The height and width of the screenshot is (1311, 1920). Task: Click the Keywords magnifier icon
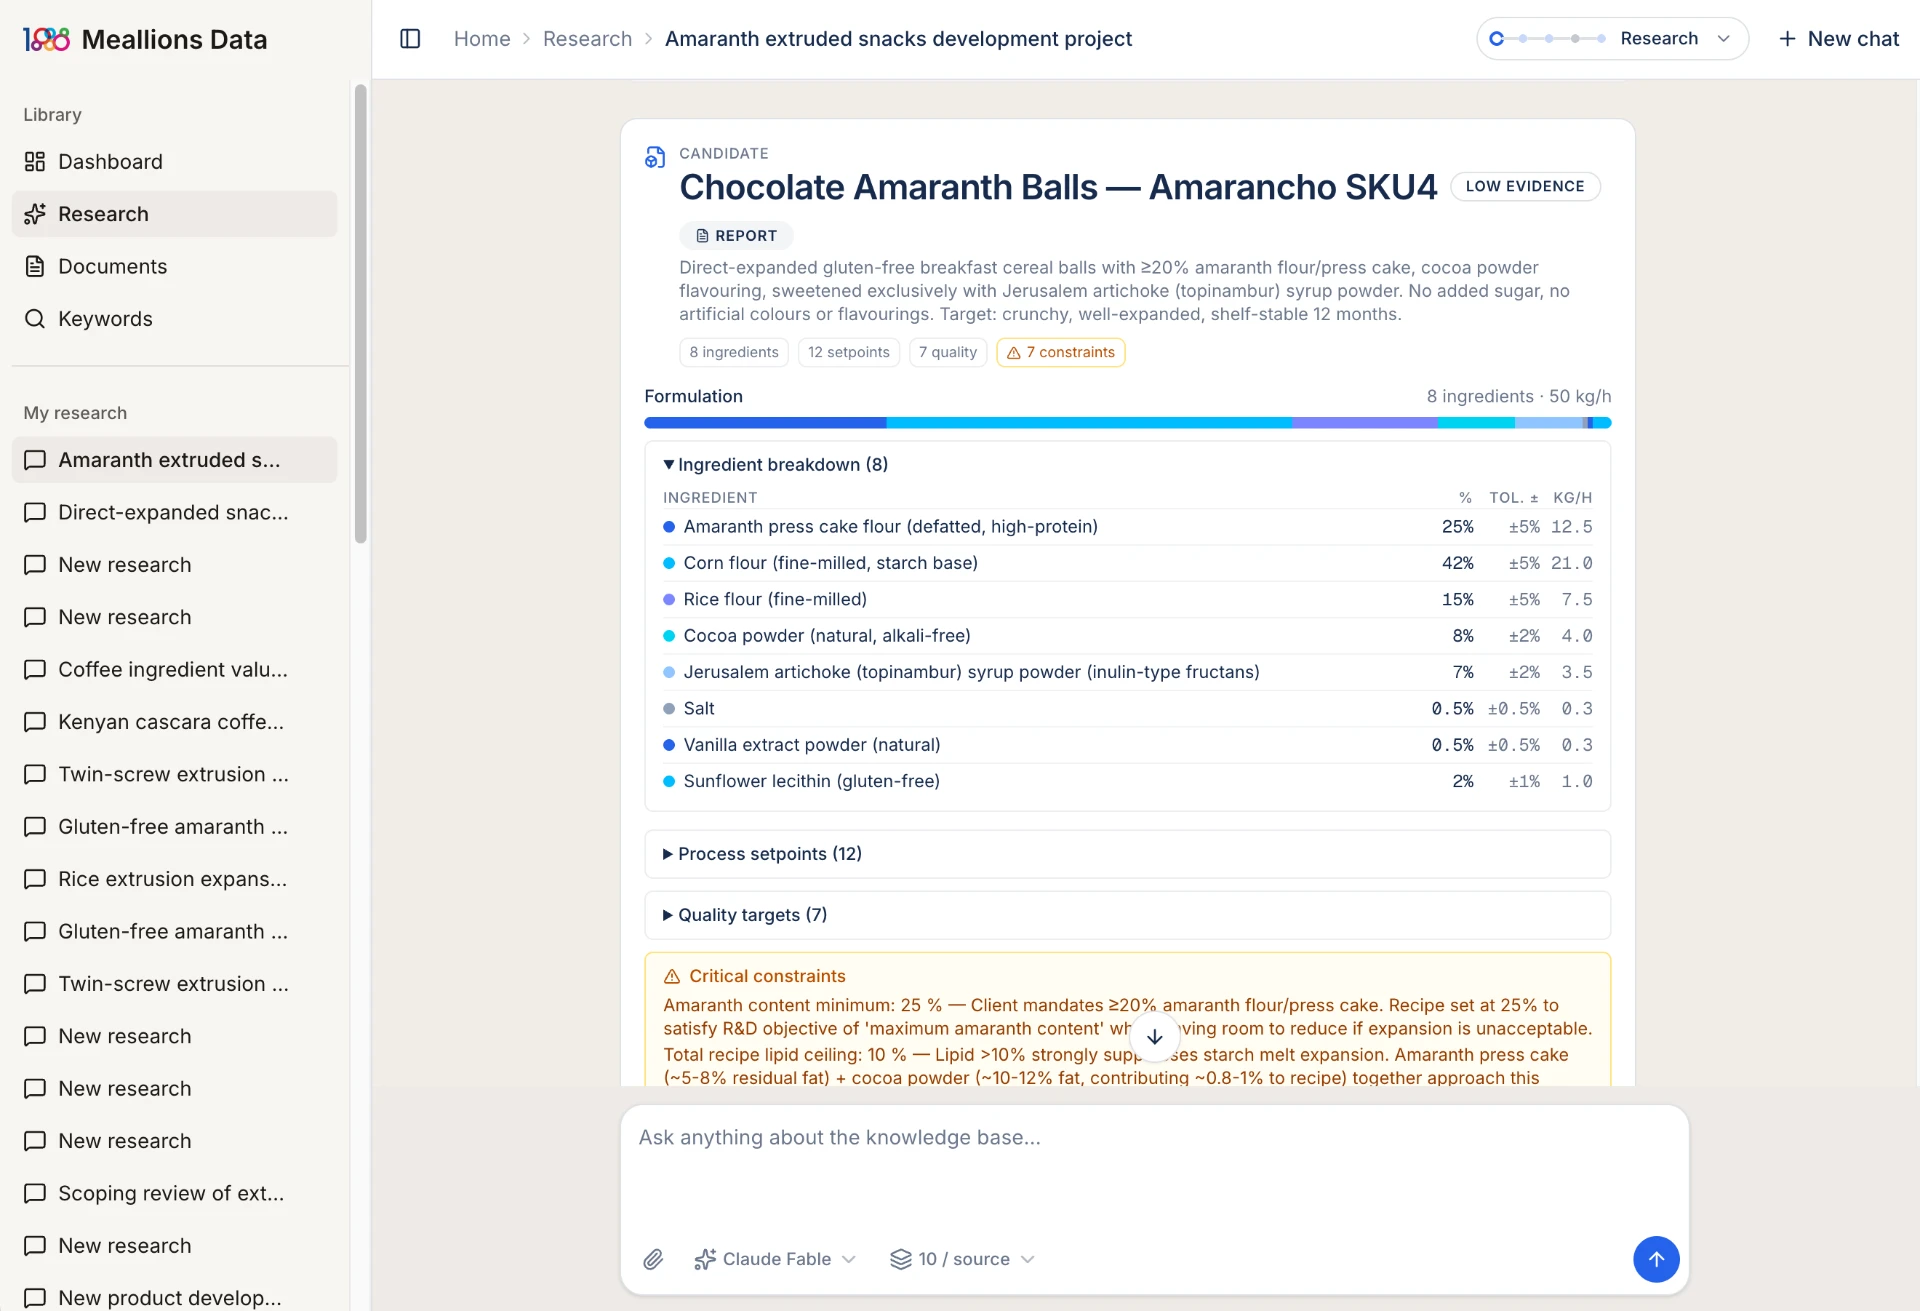tap(35, 318)
